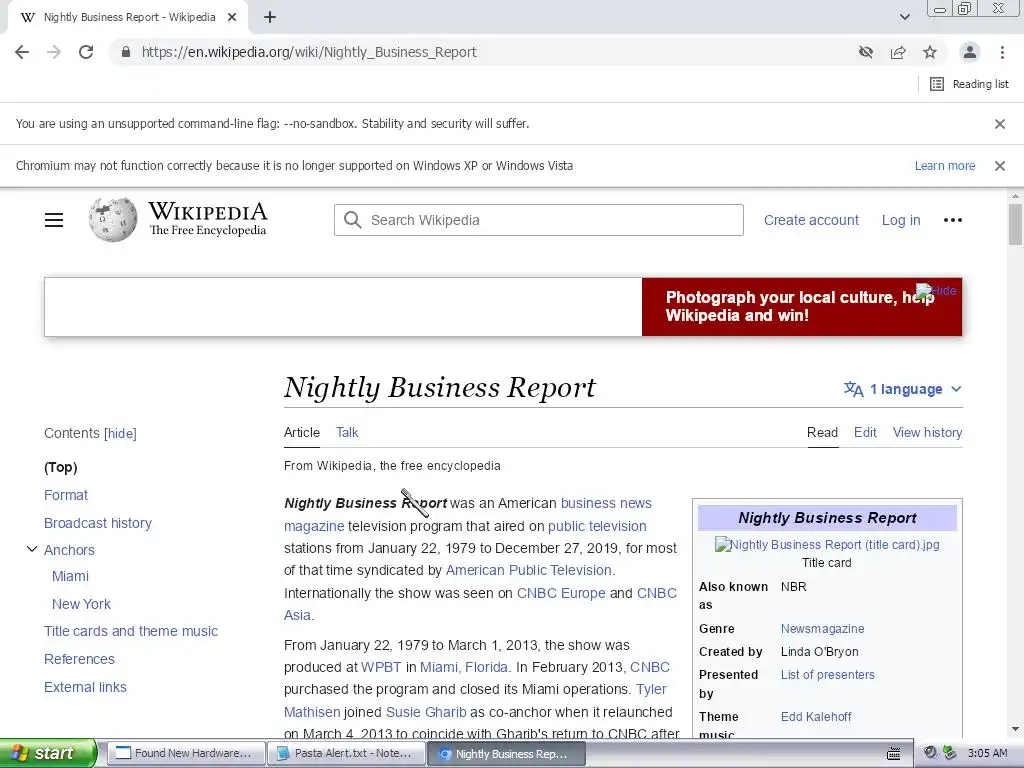This screenshot has height=768, width=1024.
Task: Share this page icon
Action: [898, 52]
